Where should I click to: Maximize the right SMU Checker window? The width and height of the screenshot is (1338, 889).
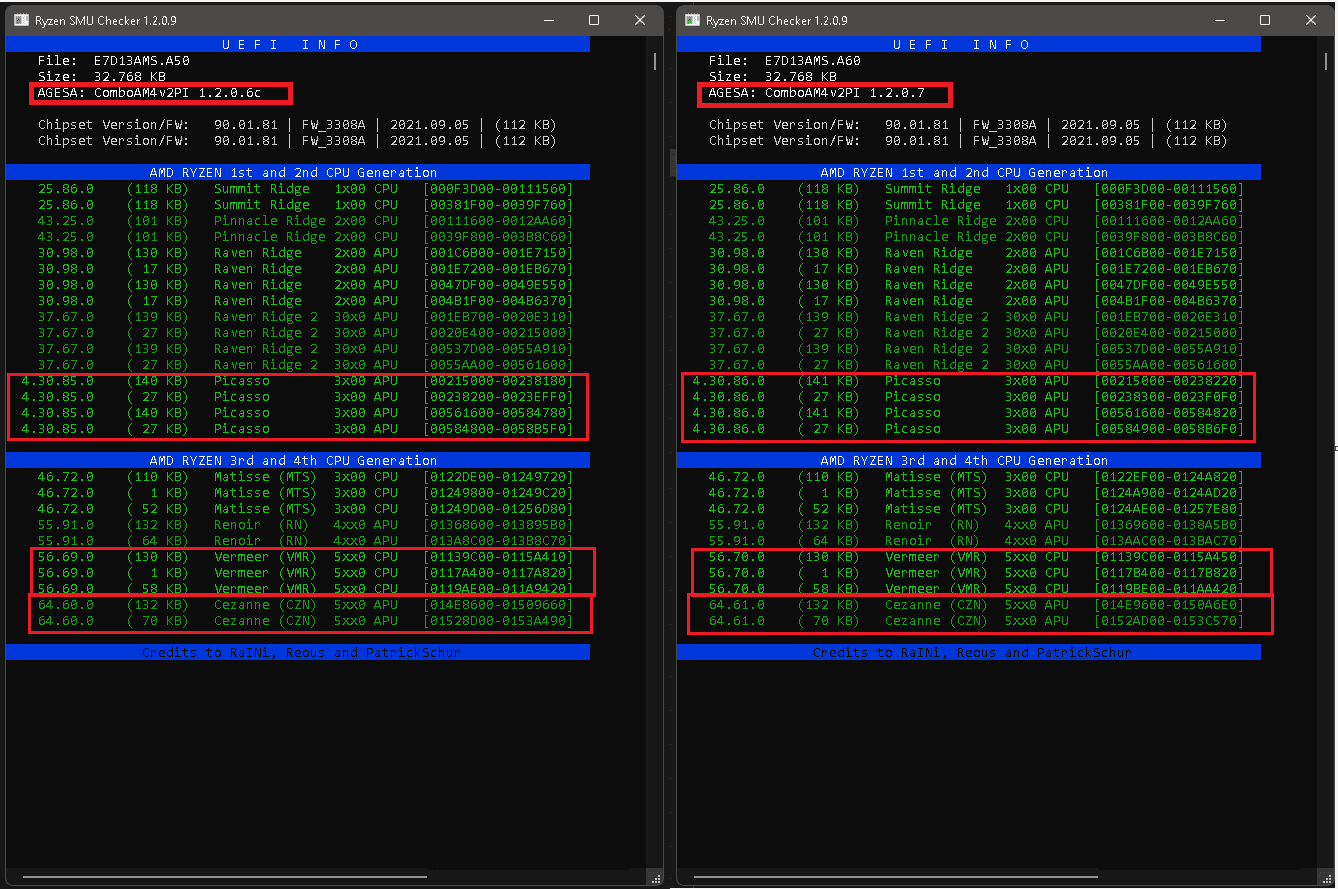[x=1265, y=20]
